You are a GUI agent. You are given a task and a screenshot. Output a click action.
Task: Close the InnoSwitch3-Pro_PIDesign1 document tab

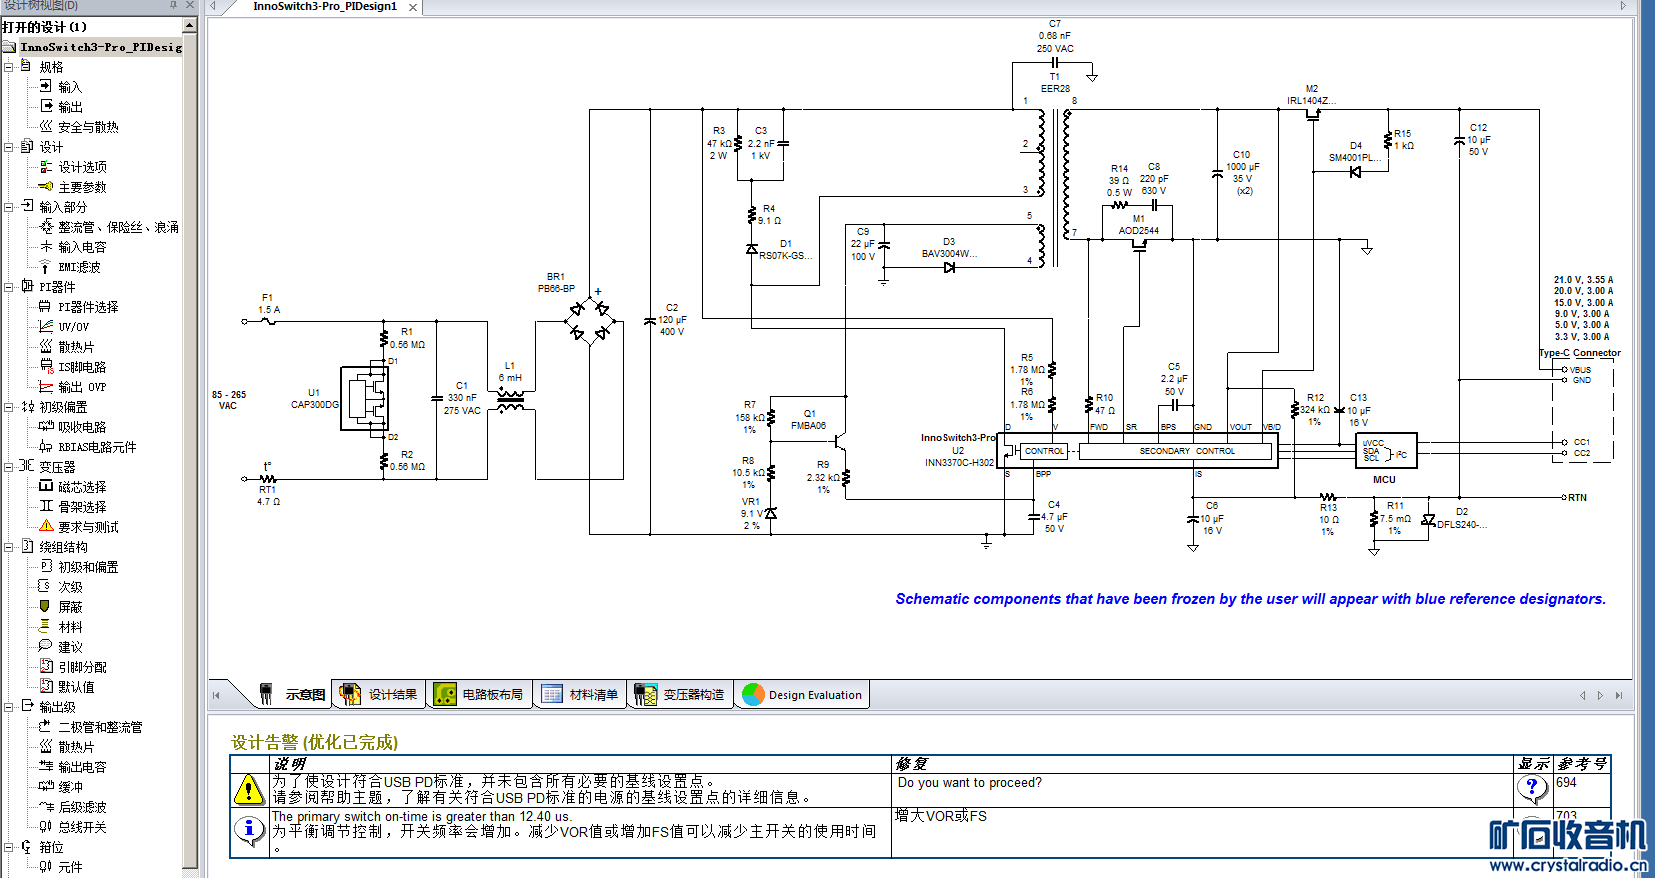412,8
